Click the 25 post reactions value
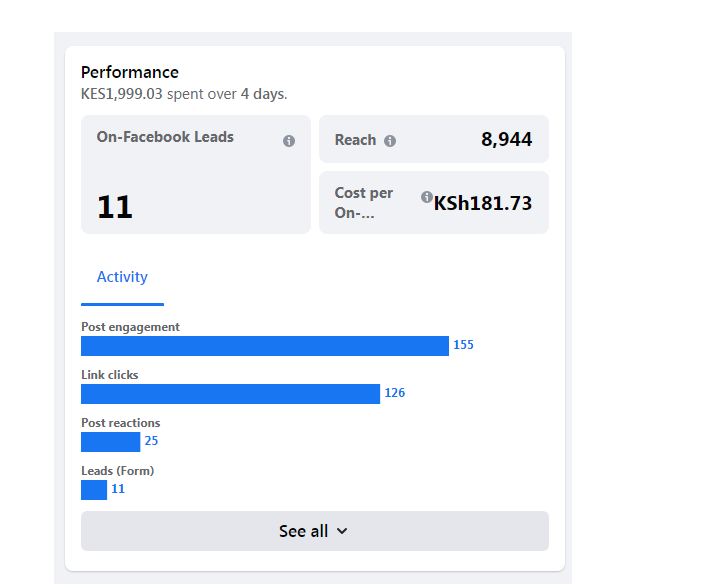717x588 pixels. point(151,441)
